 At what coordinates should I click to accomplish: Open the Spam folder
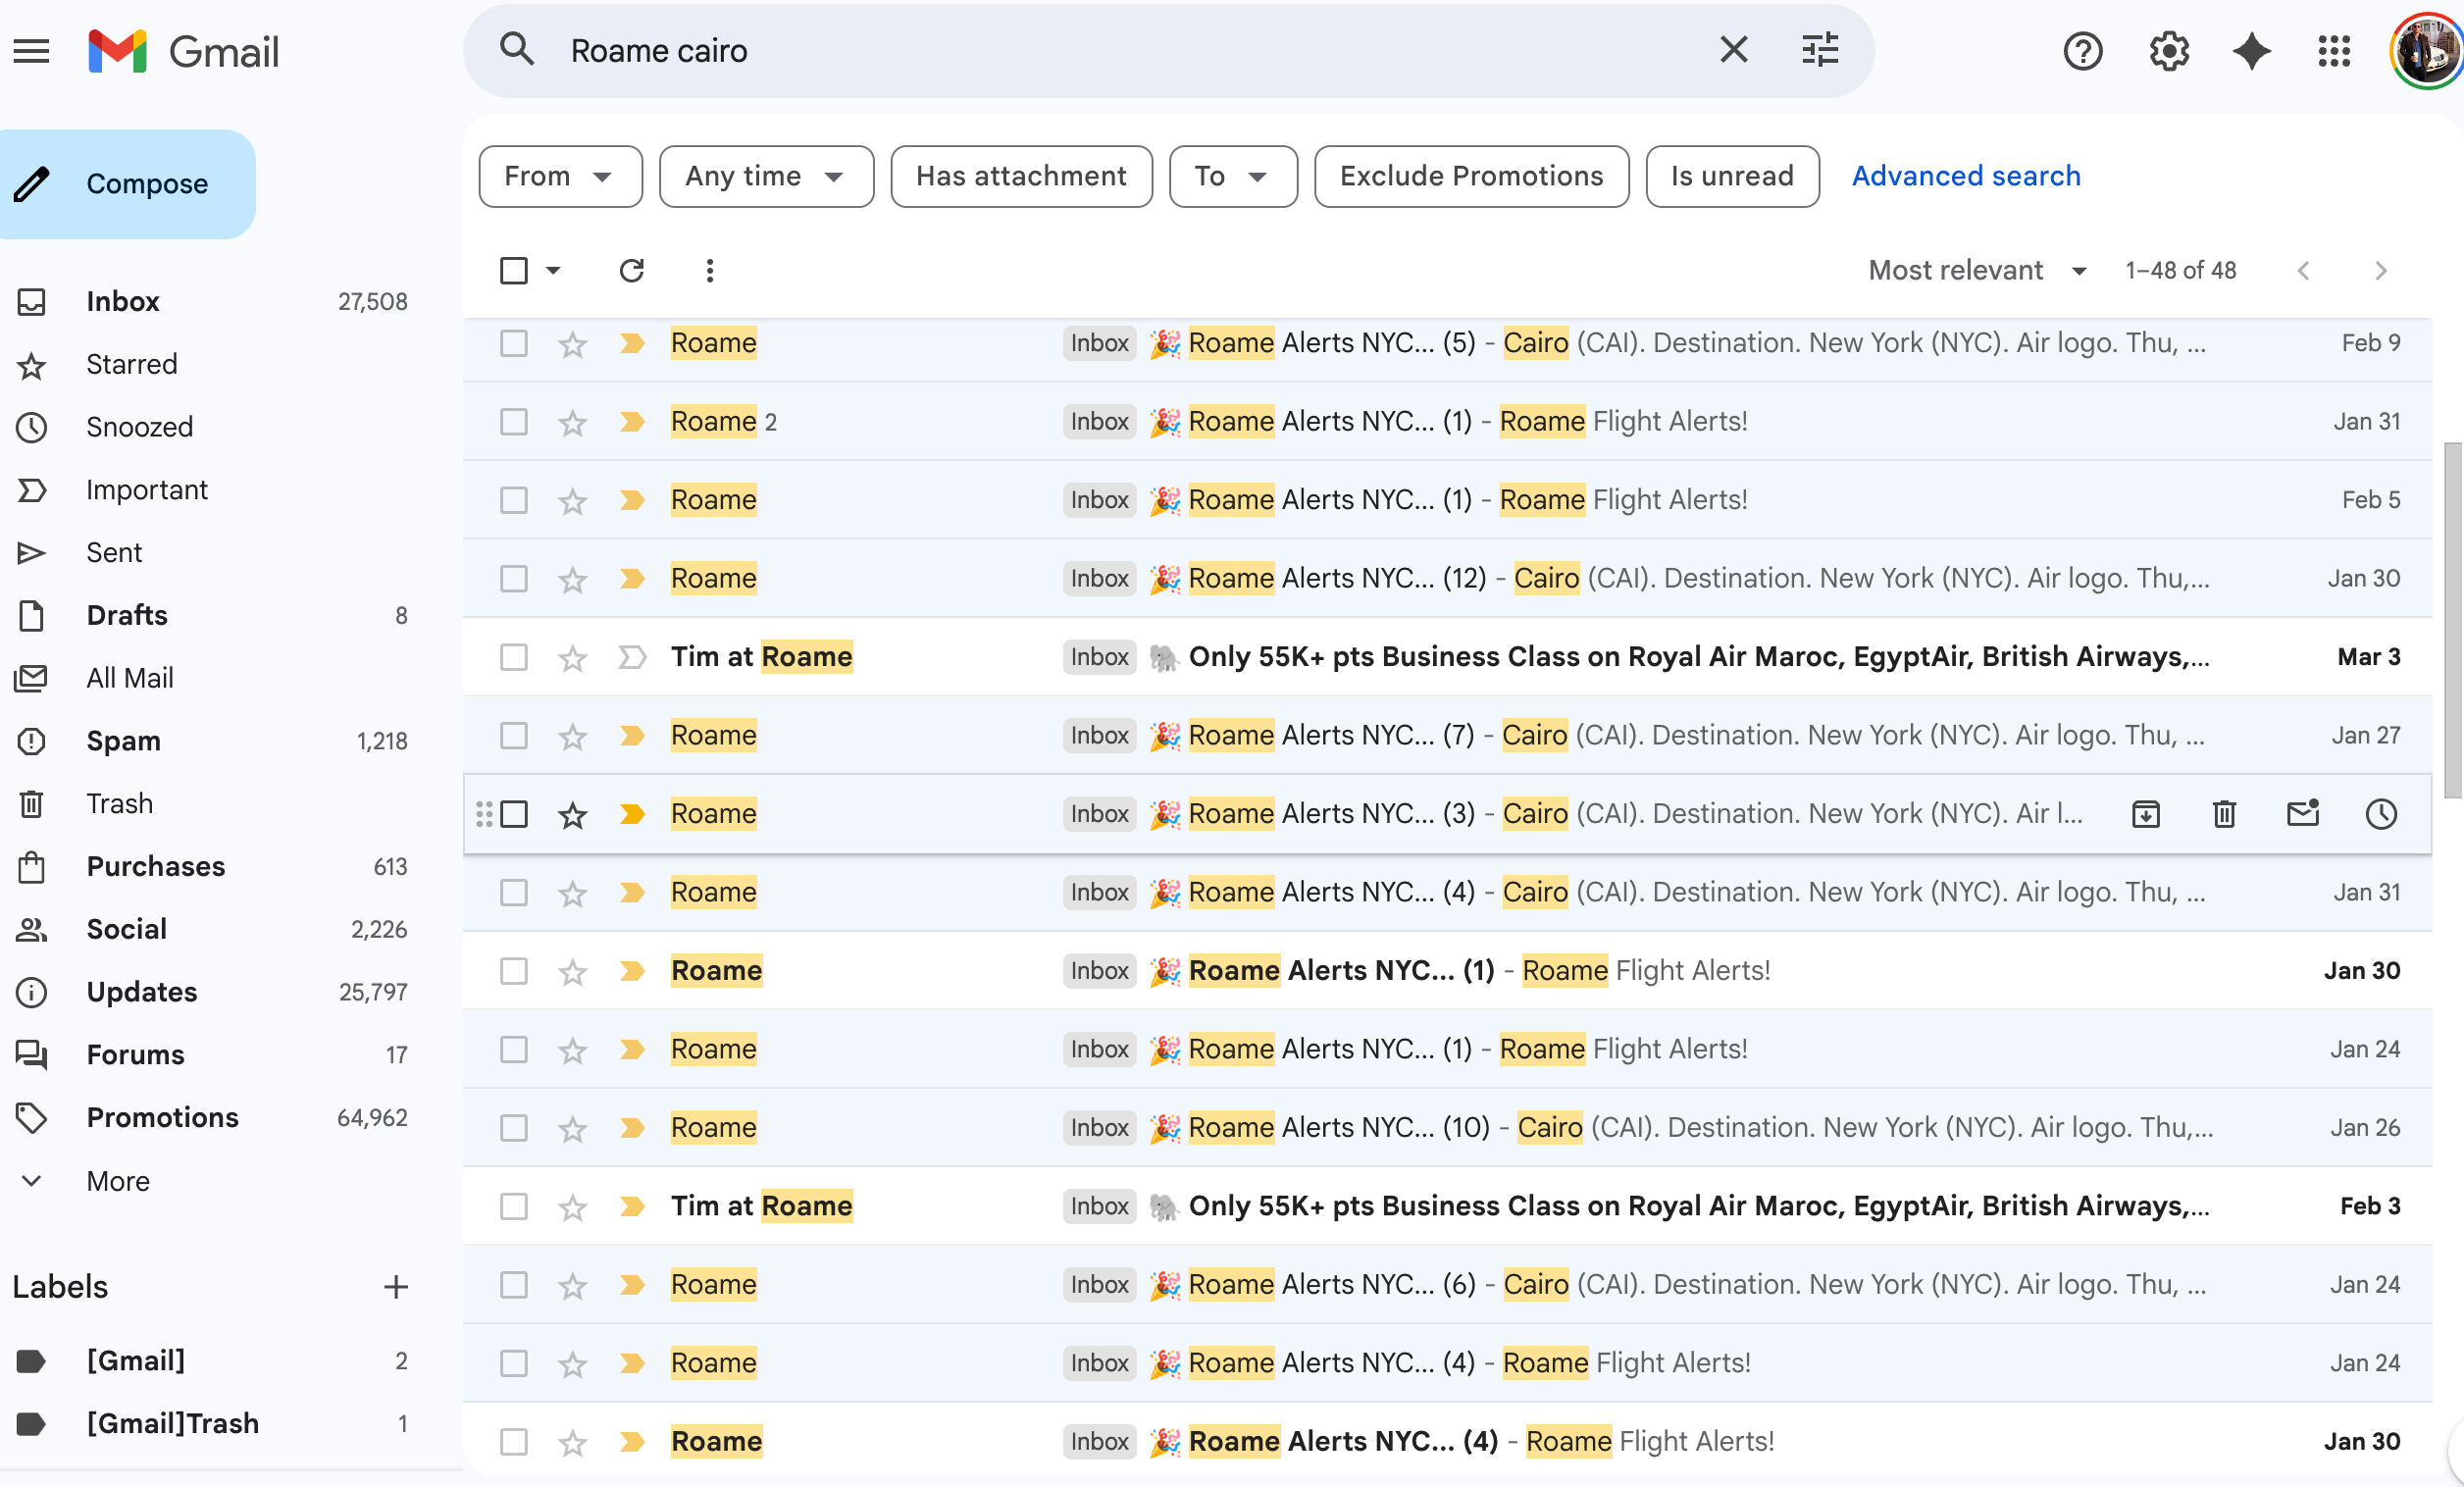(x=123, y=740)
